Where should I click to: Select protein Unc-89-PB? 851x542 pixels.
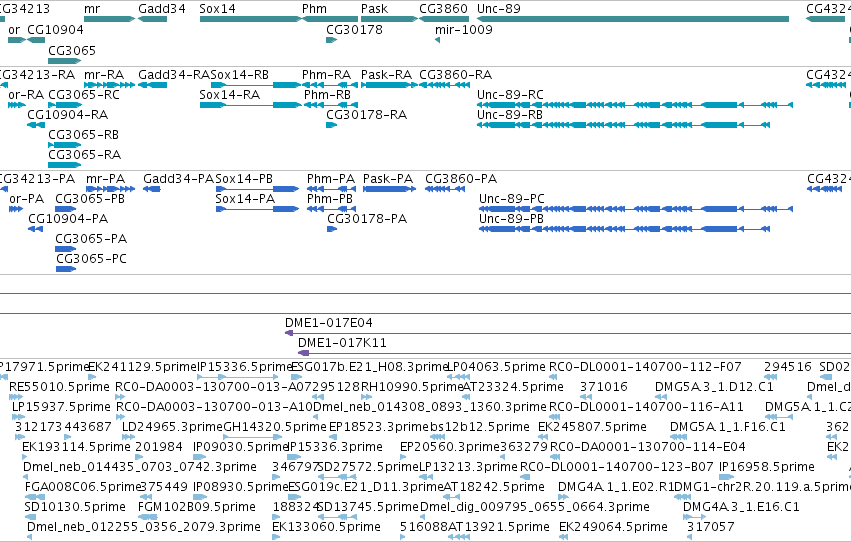(625, 229)
